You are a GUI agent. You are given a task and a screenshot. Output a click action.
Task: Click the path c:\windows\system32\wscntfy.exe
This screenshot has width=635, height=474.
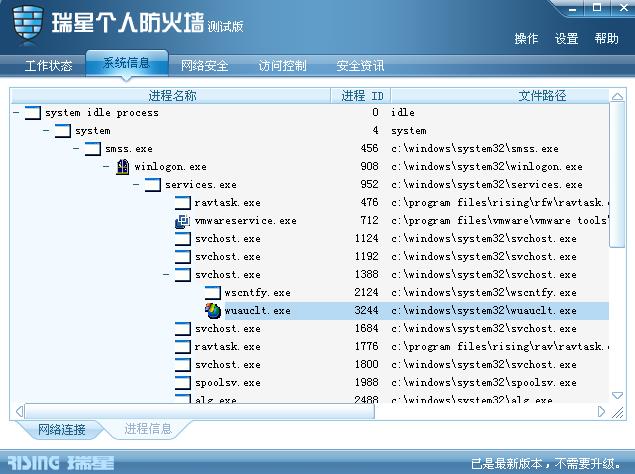tap(484, 293)
